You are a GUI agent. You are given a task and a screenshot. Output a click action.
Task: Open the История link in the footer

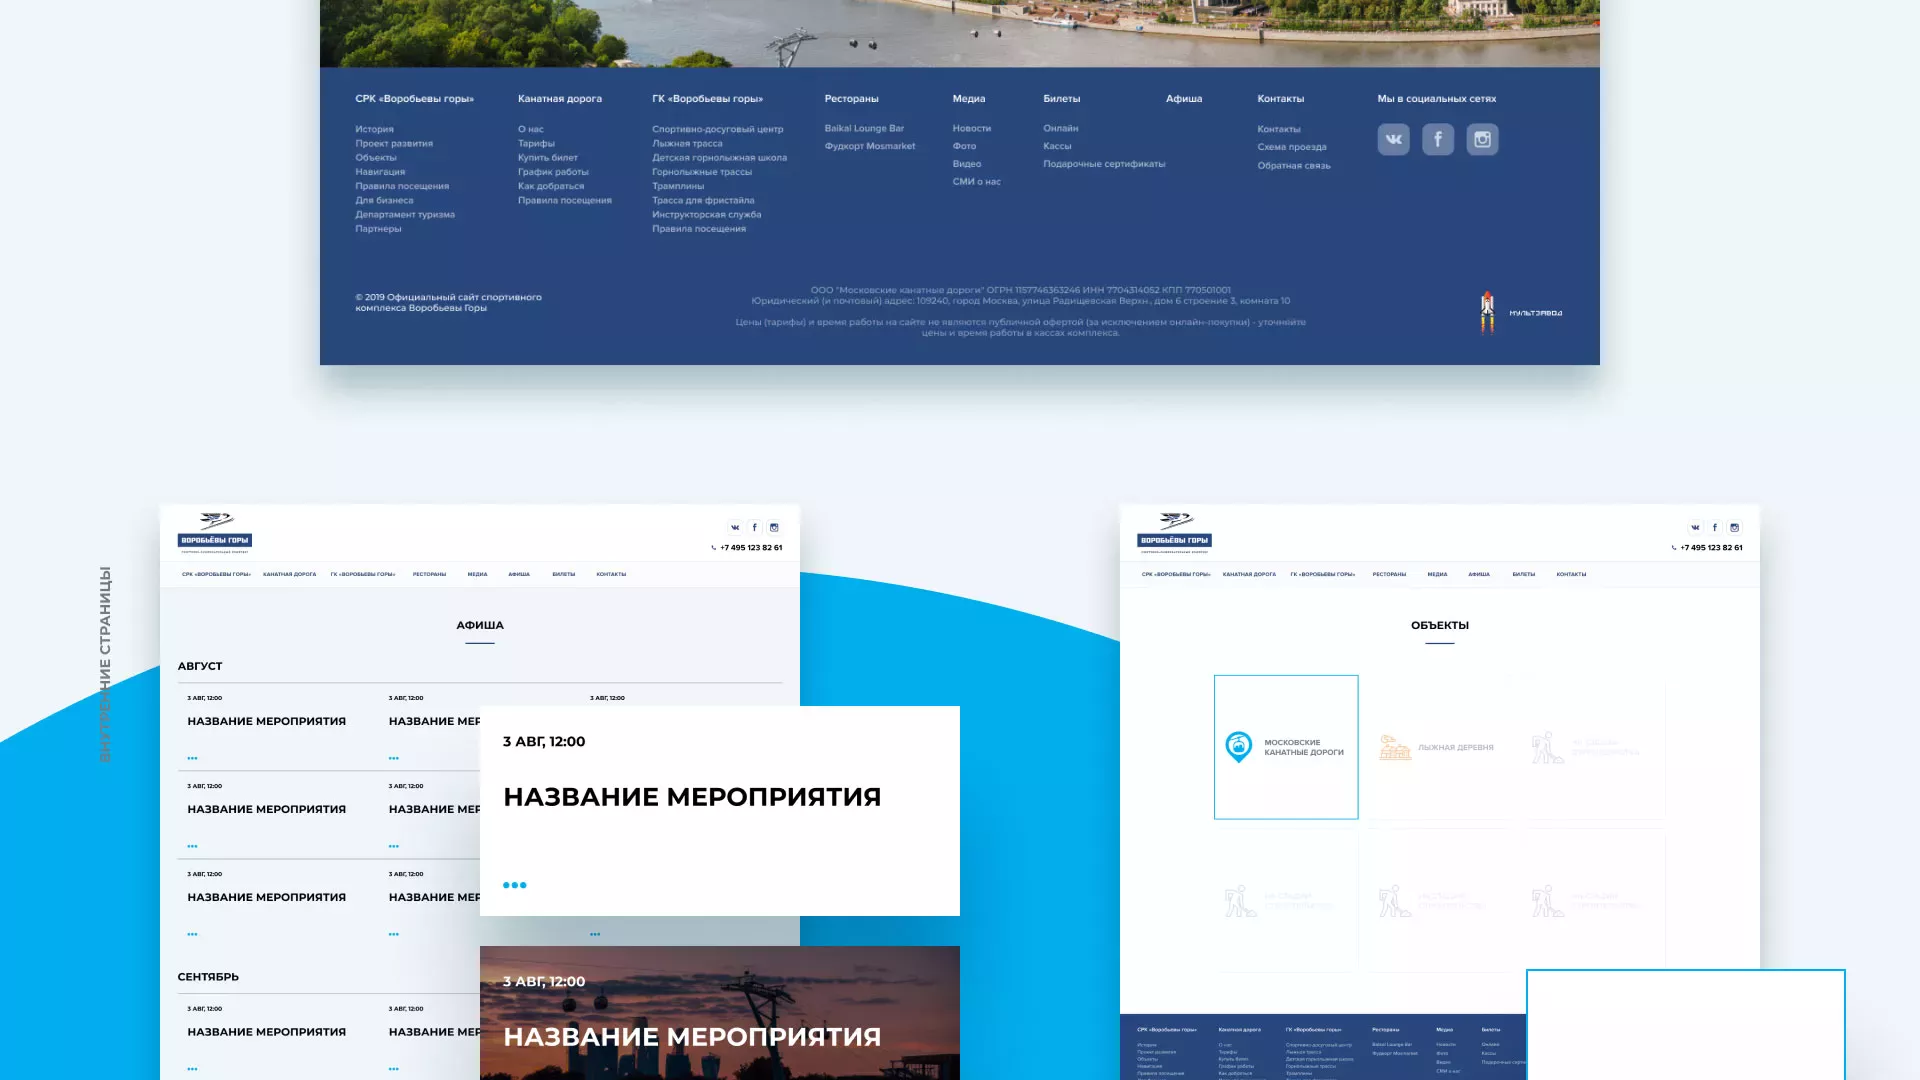(x=377, y=129)
